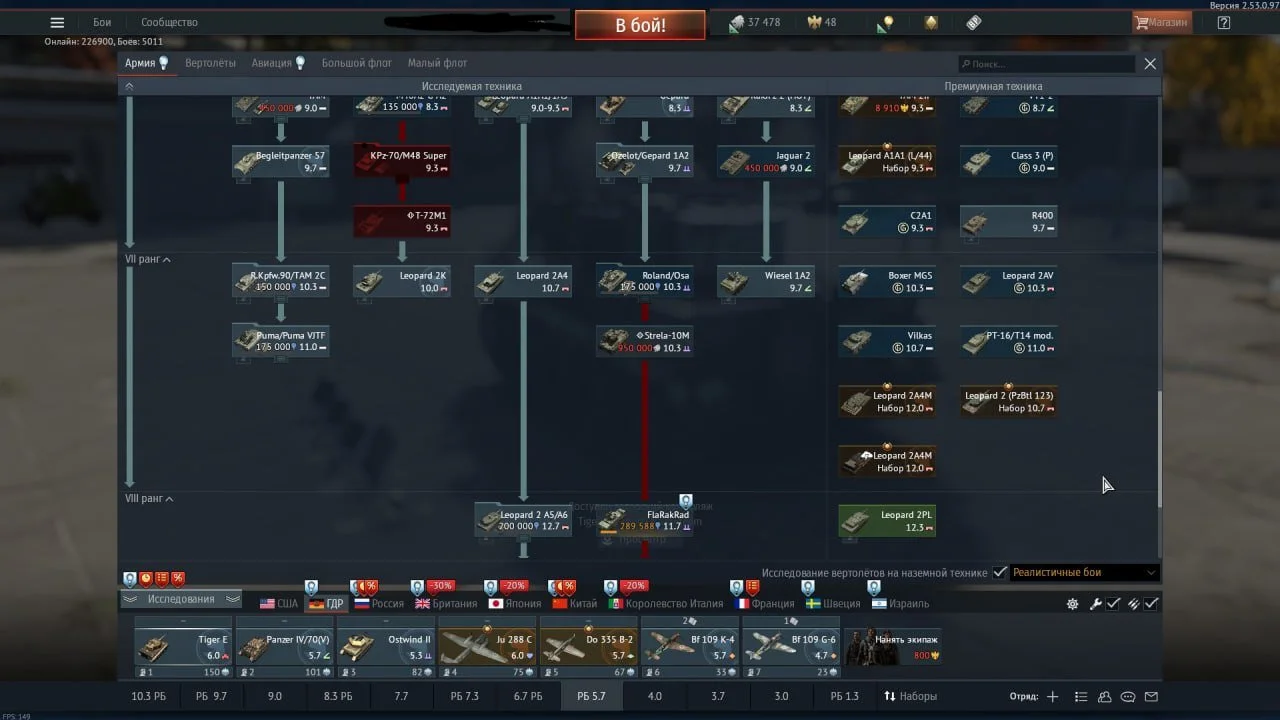Screen dimensions: 1280x720
Task: Click the gear settings icon above crew slots
Action: point(1073,604)
